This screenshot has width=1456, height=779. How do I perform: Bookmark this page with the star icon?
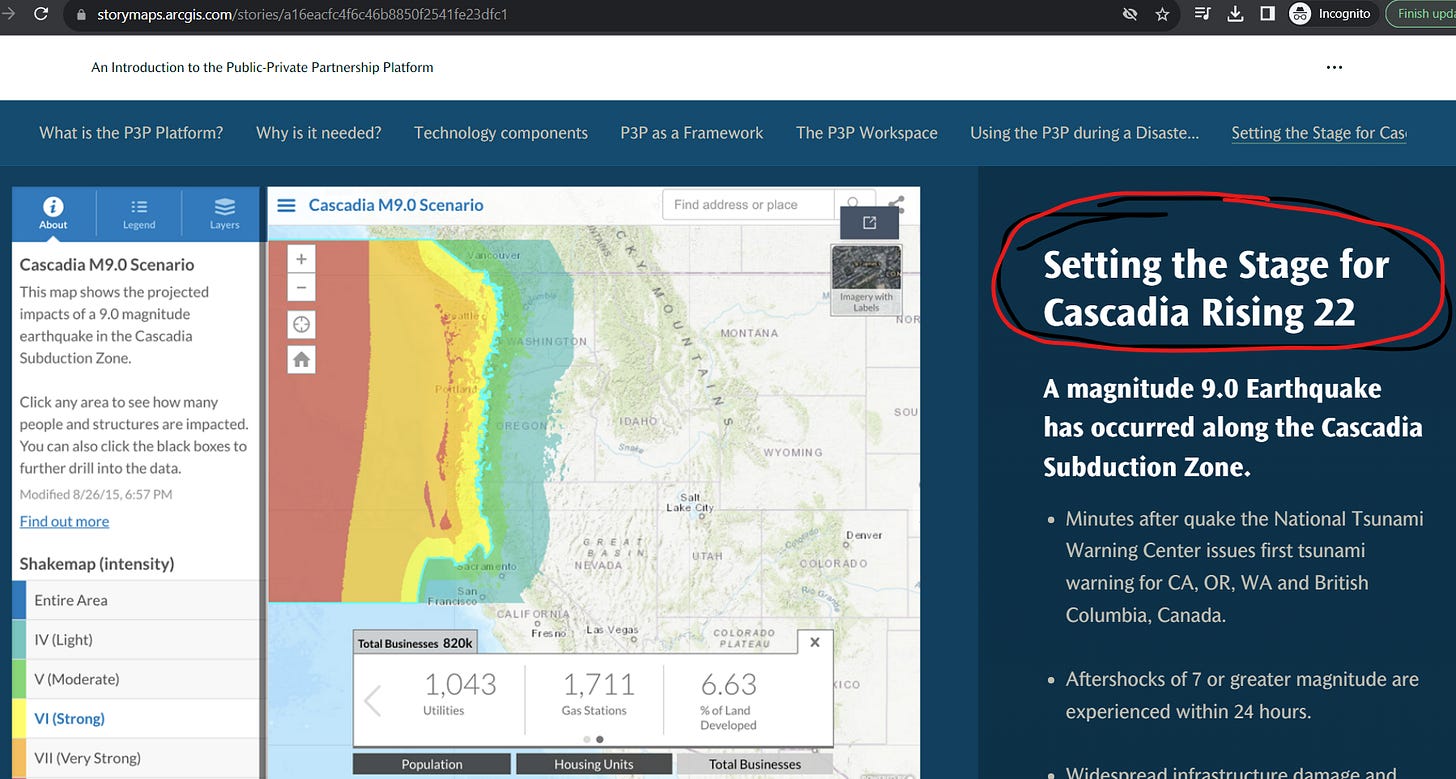[x=1162, y=14]
